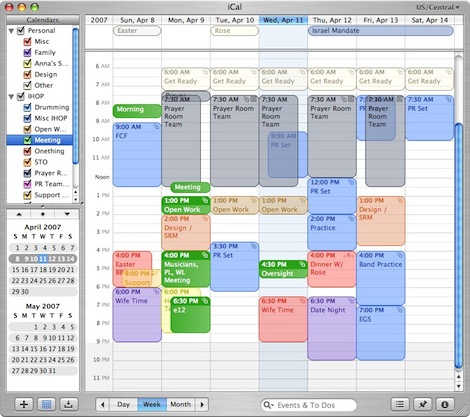Open the event Info drawer button
The width and height of the screenshot is (470, 417).
click(x=445, y=404)
